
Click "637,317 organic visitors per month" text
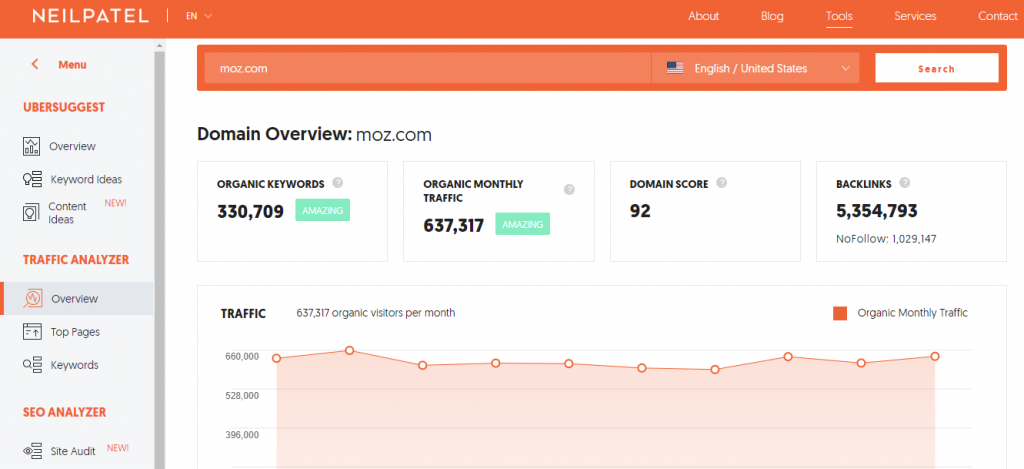point(376,313)
